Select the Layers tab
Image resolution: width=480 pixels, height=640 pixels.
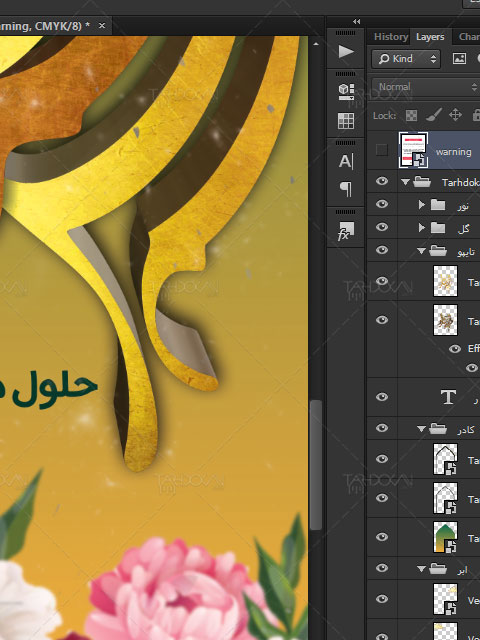(x=430, y=37)
